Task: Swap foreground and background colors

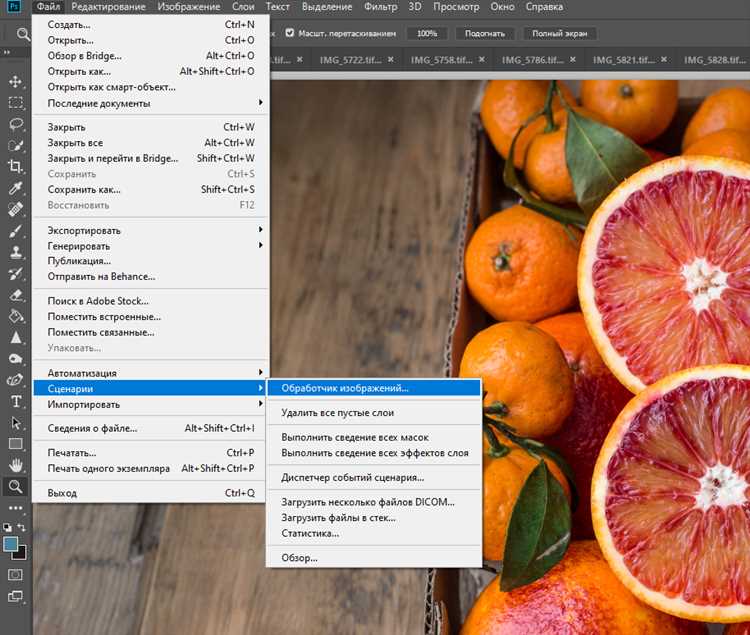Action: coord(22,527)
